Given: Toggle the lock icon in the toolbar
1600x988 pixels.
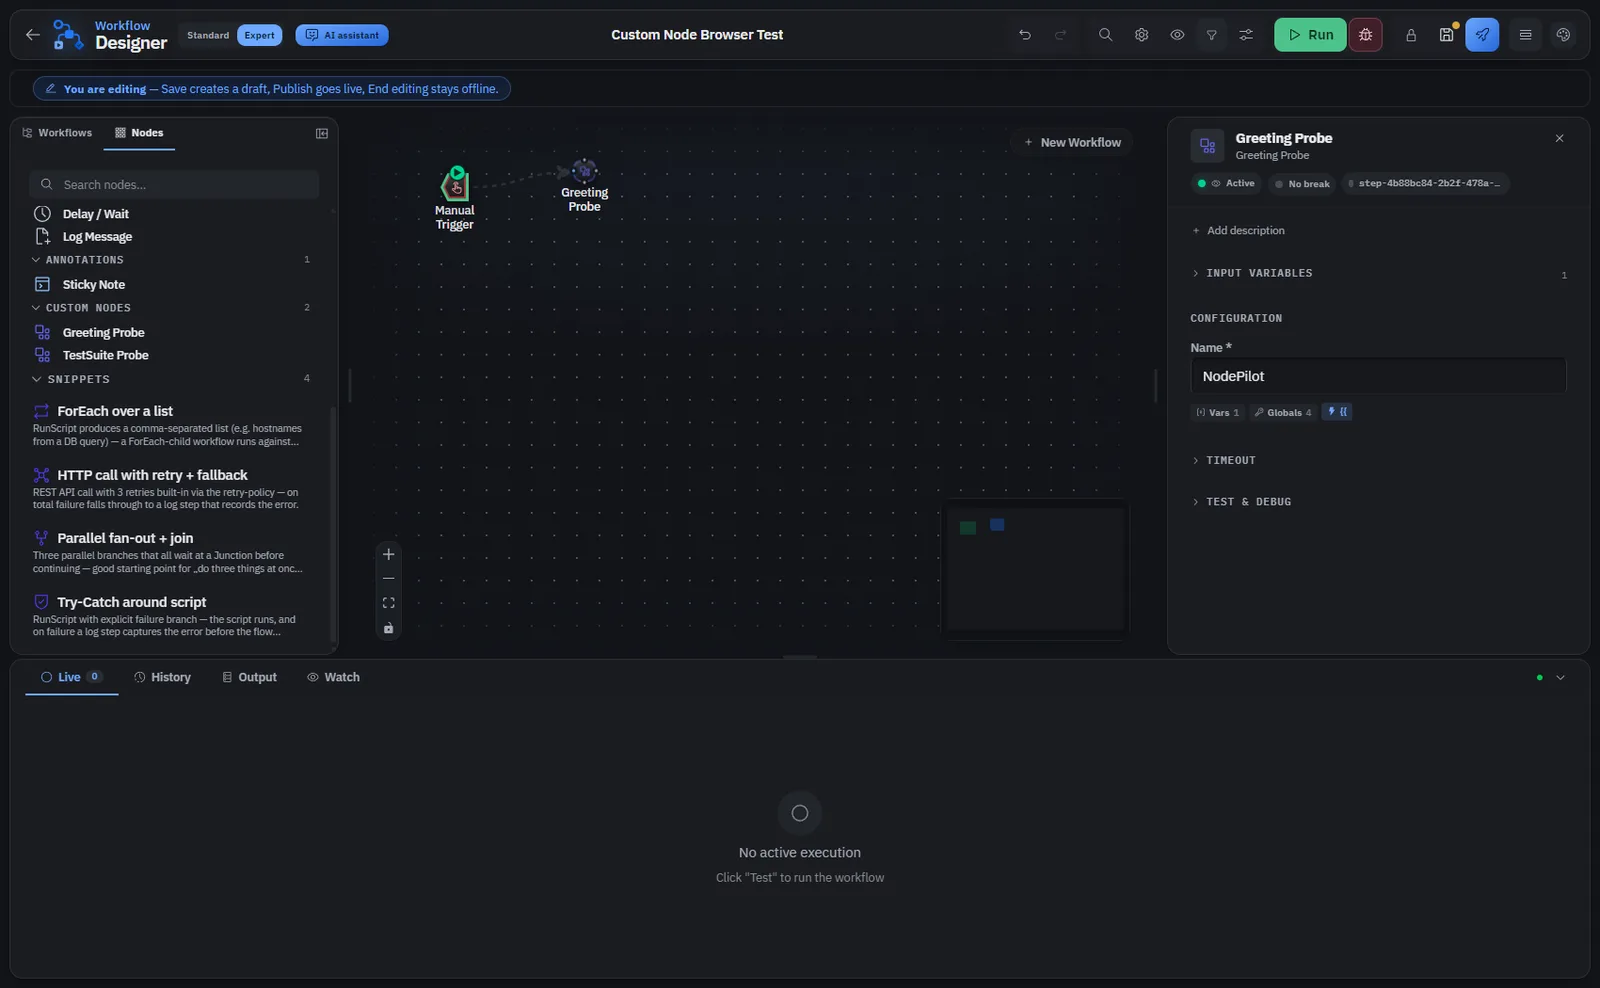Looking at the screenshot, I should point(1411,35).
